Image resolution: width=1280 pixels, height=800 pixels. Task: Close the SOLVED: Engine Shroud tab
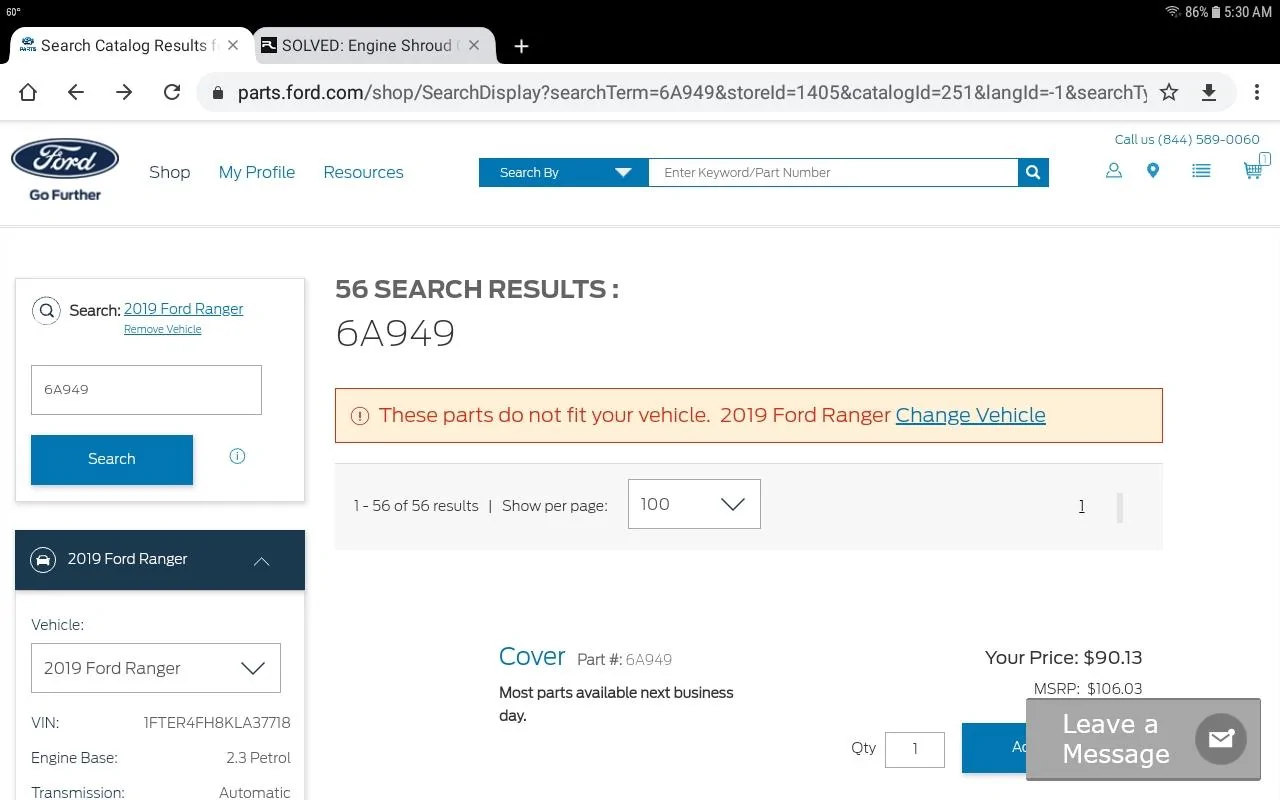(474, 45)
